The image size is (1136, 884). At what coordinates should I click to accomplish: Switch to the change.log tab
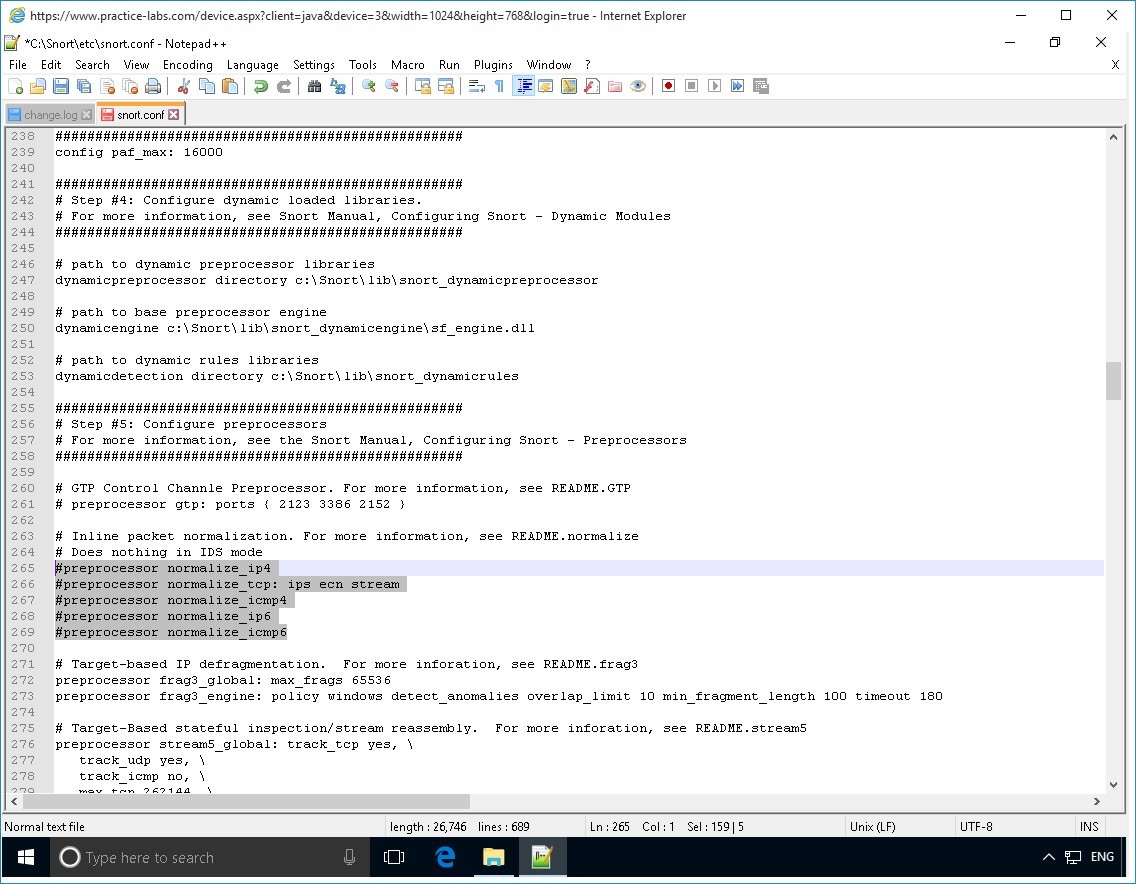click(x=50, y=115)
